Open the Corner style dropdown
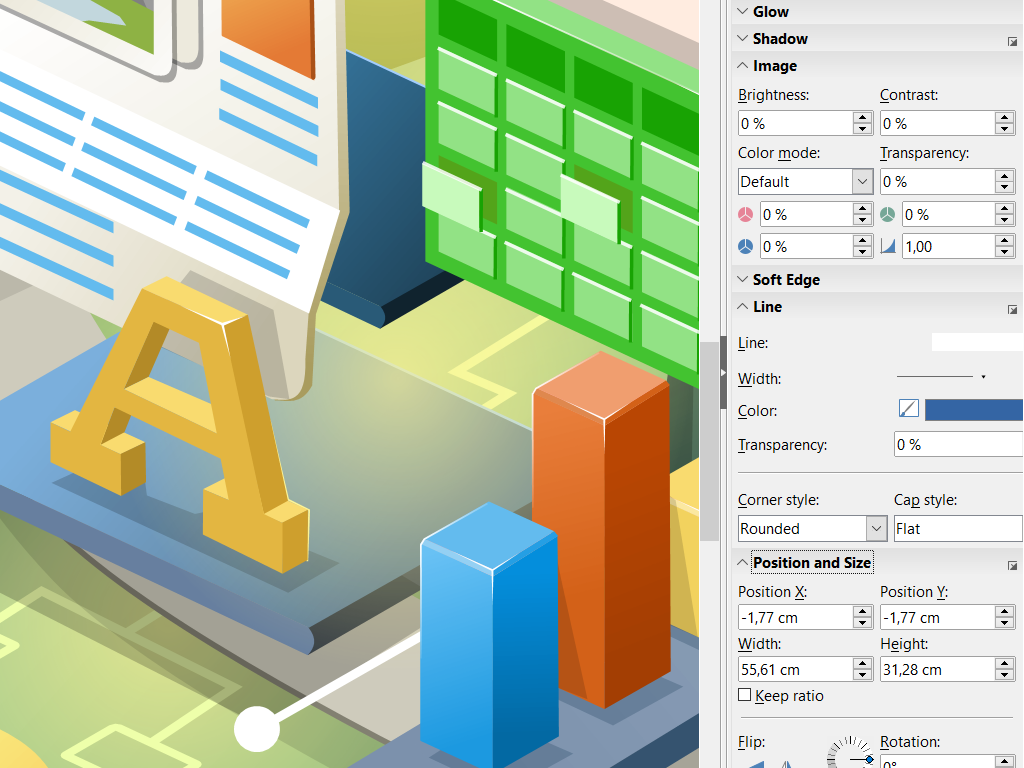The height and width of the screenshot is (768, 1024). 875,528
